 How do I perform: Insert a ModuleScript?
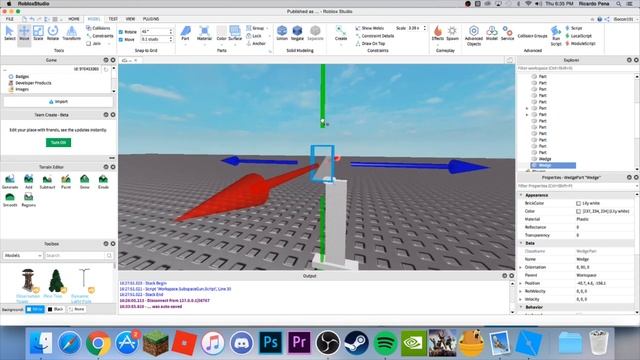pyautogui.click(x=580, y=43)
